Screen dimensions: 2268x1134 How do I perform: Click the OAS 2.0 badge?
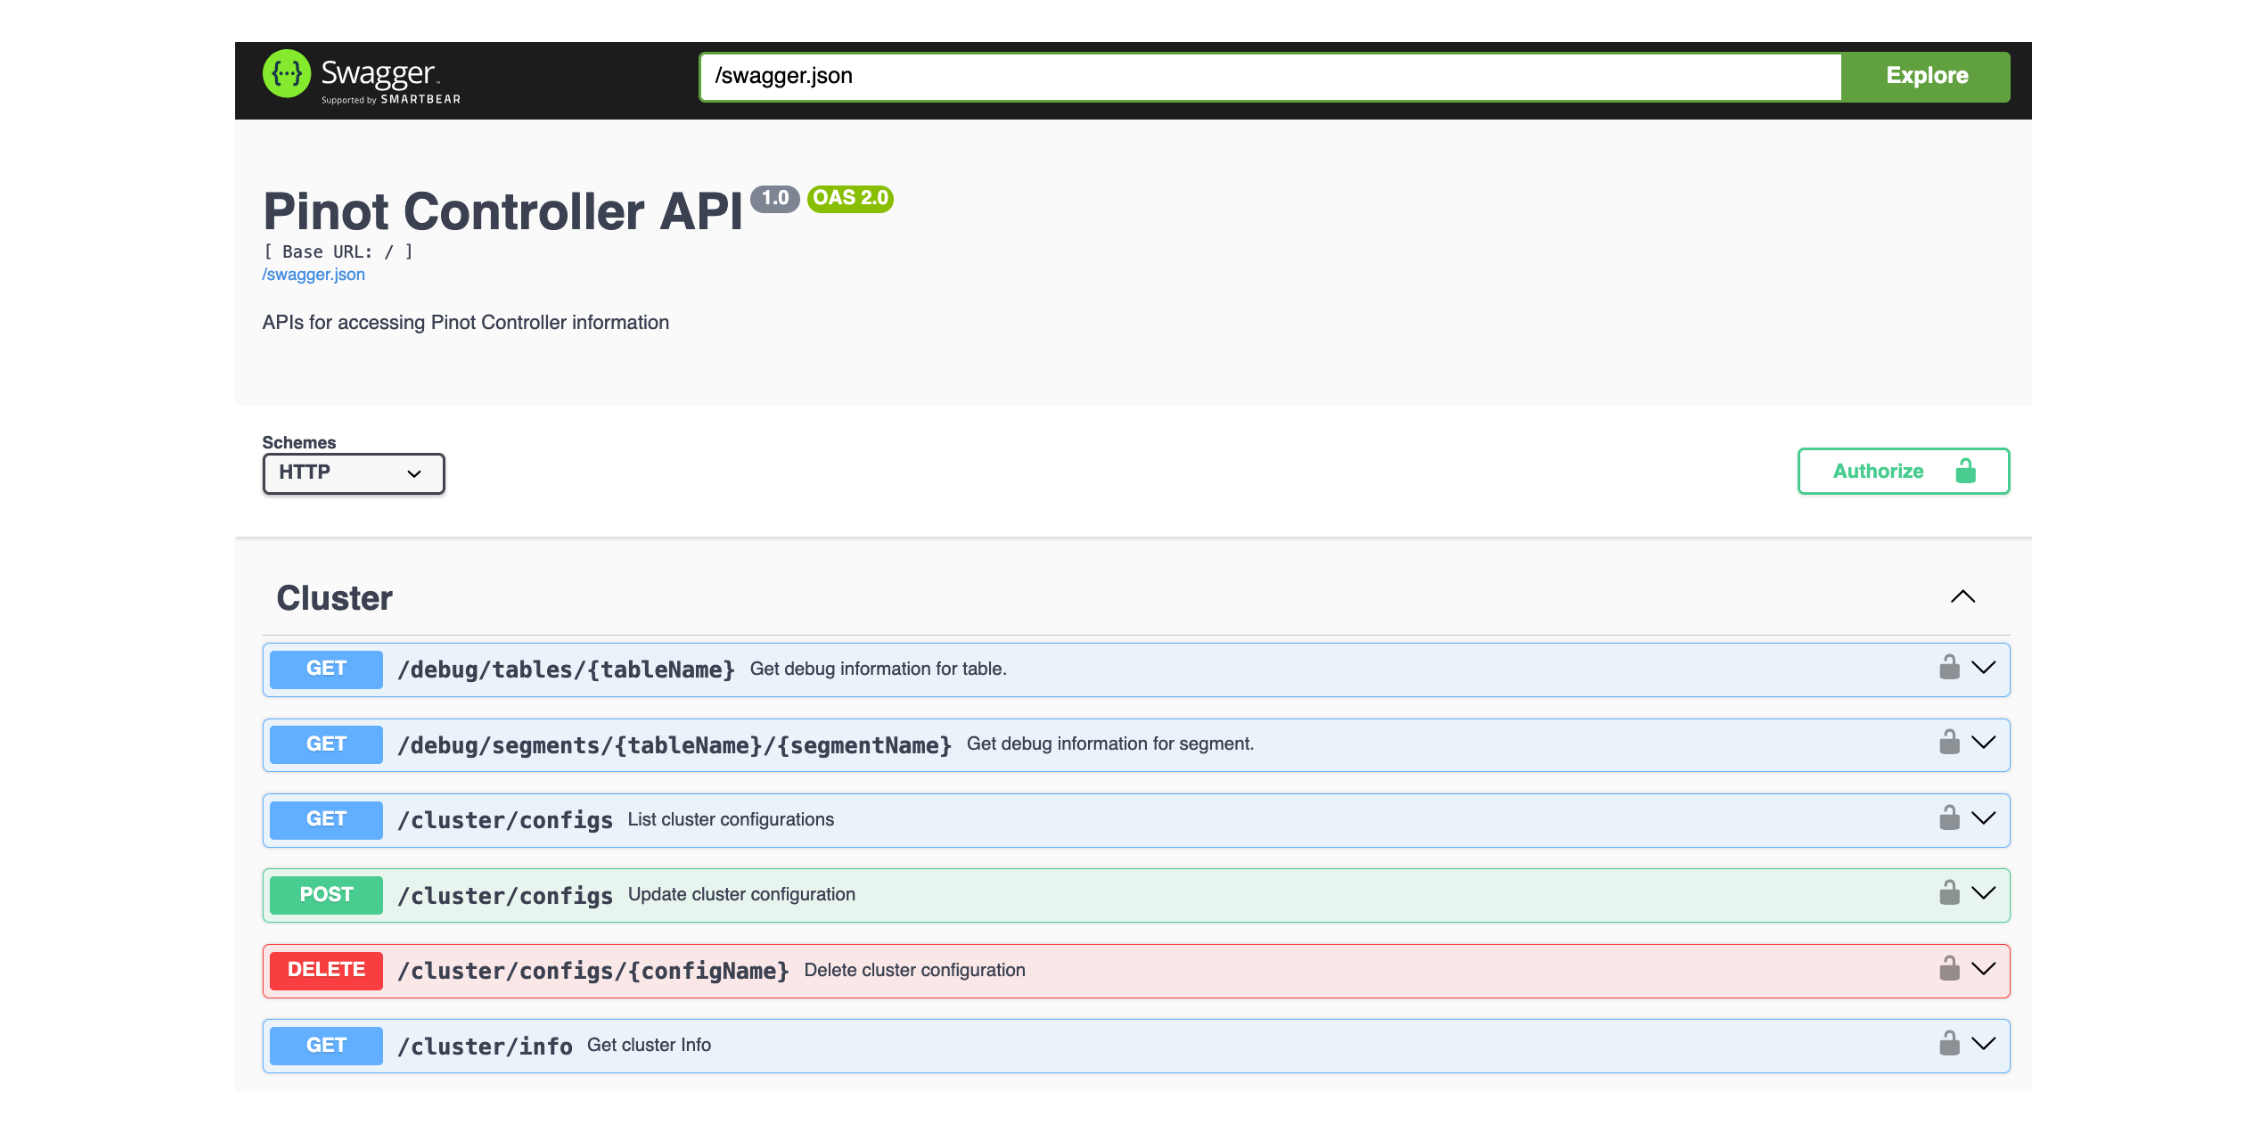850,198
